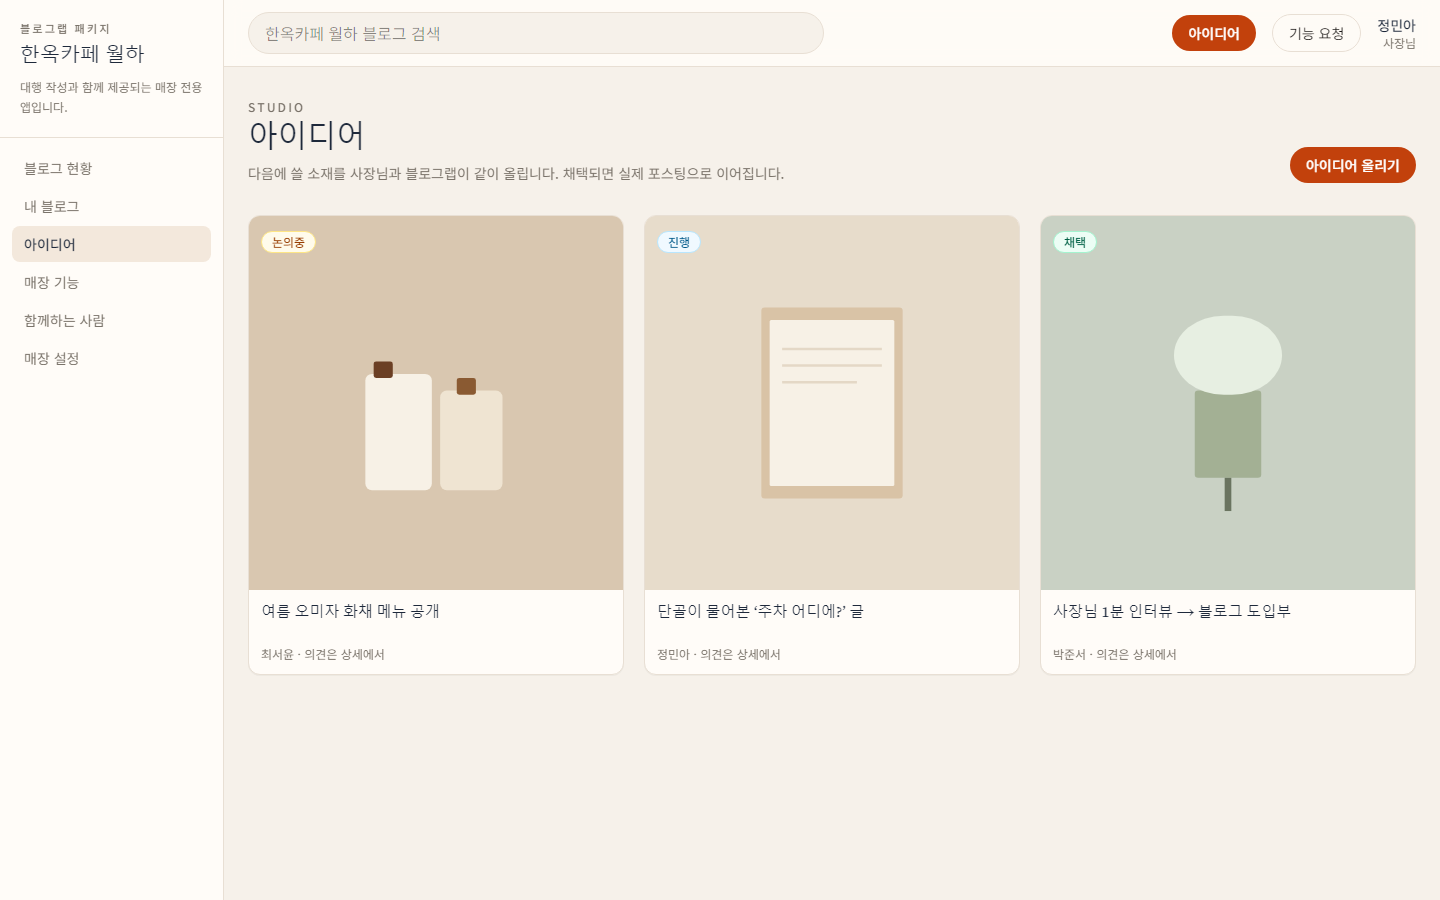Click text 박준서 · 의견은 상세에서
Image resolution: width=1440 pixels, height=900 pixels.
point(1115,654)
